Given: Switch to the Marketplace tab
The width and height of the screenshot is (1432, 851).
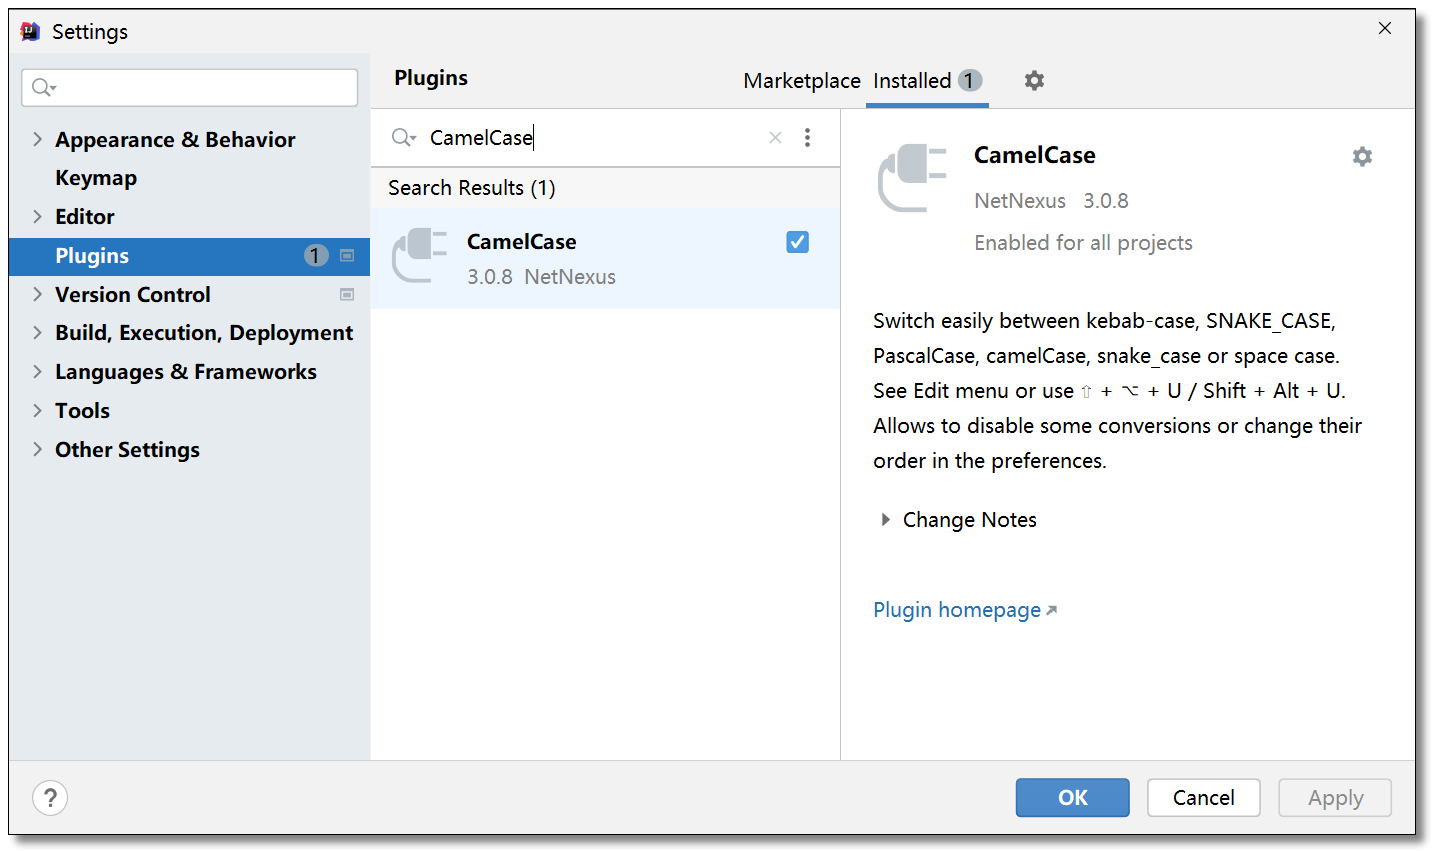Looking at the screenshot, I should [802, 81].
